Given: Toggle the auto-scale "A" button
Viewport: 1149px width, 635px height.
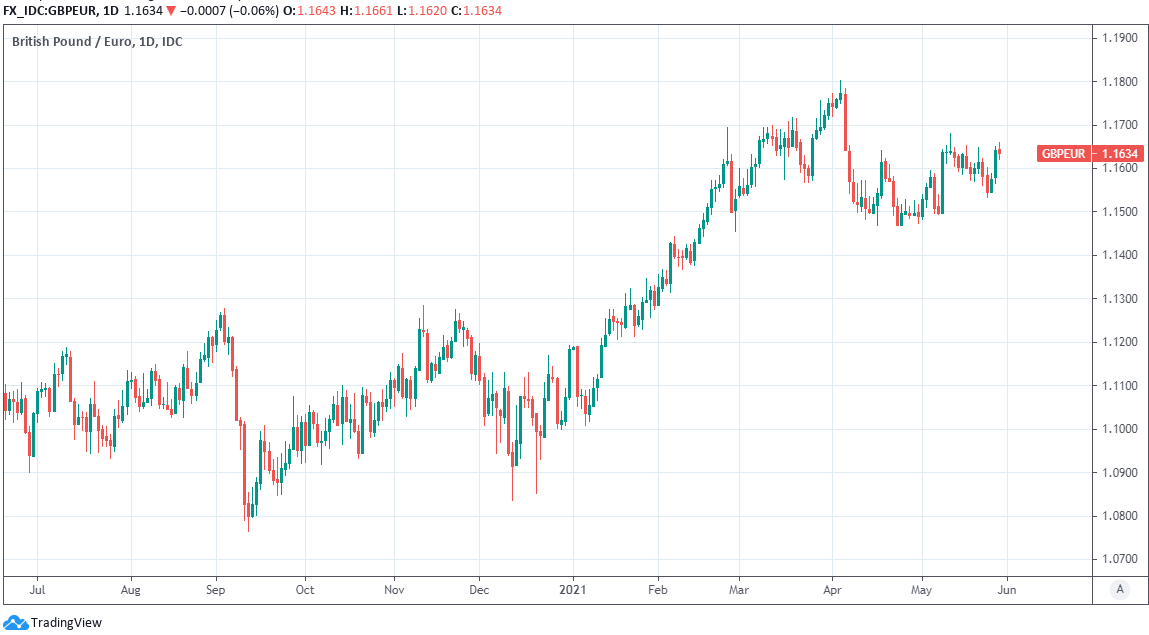Looking at the screenshot, I should [x=1119, y=590].
